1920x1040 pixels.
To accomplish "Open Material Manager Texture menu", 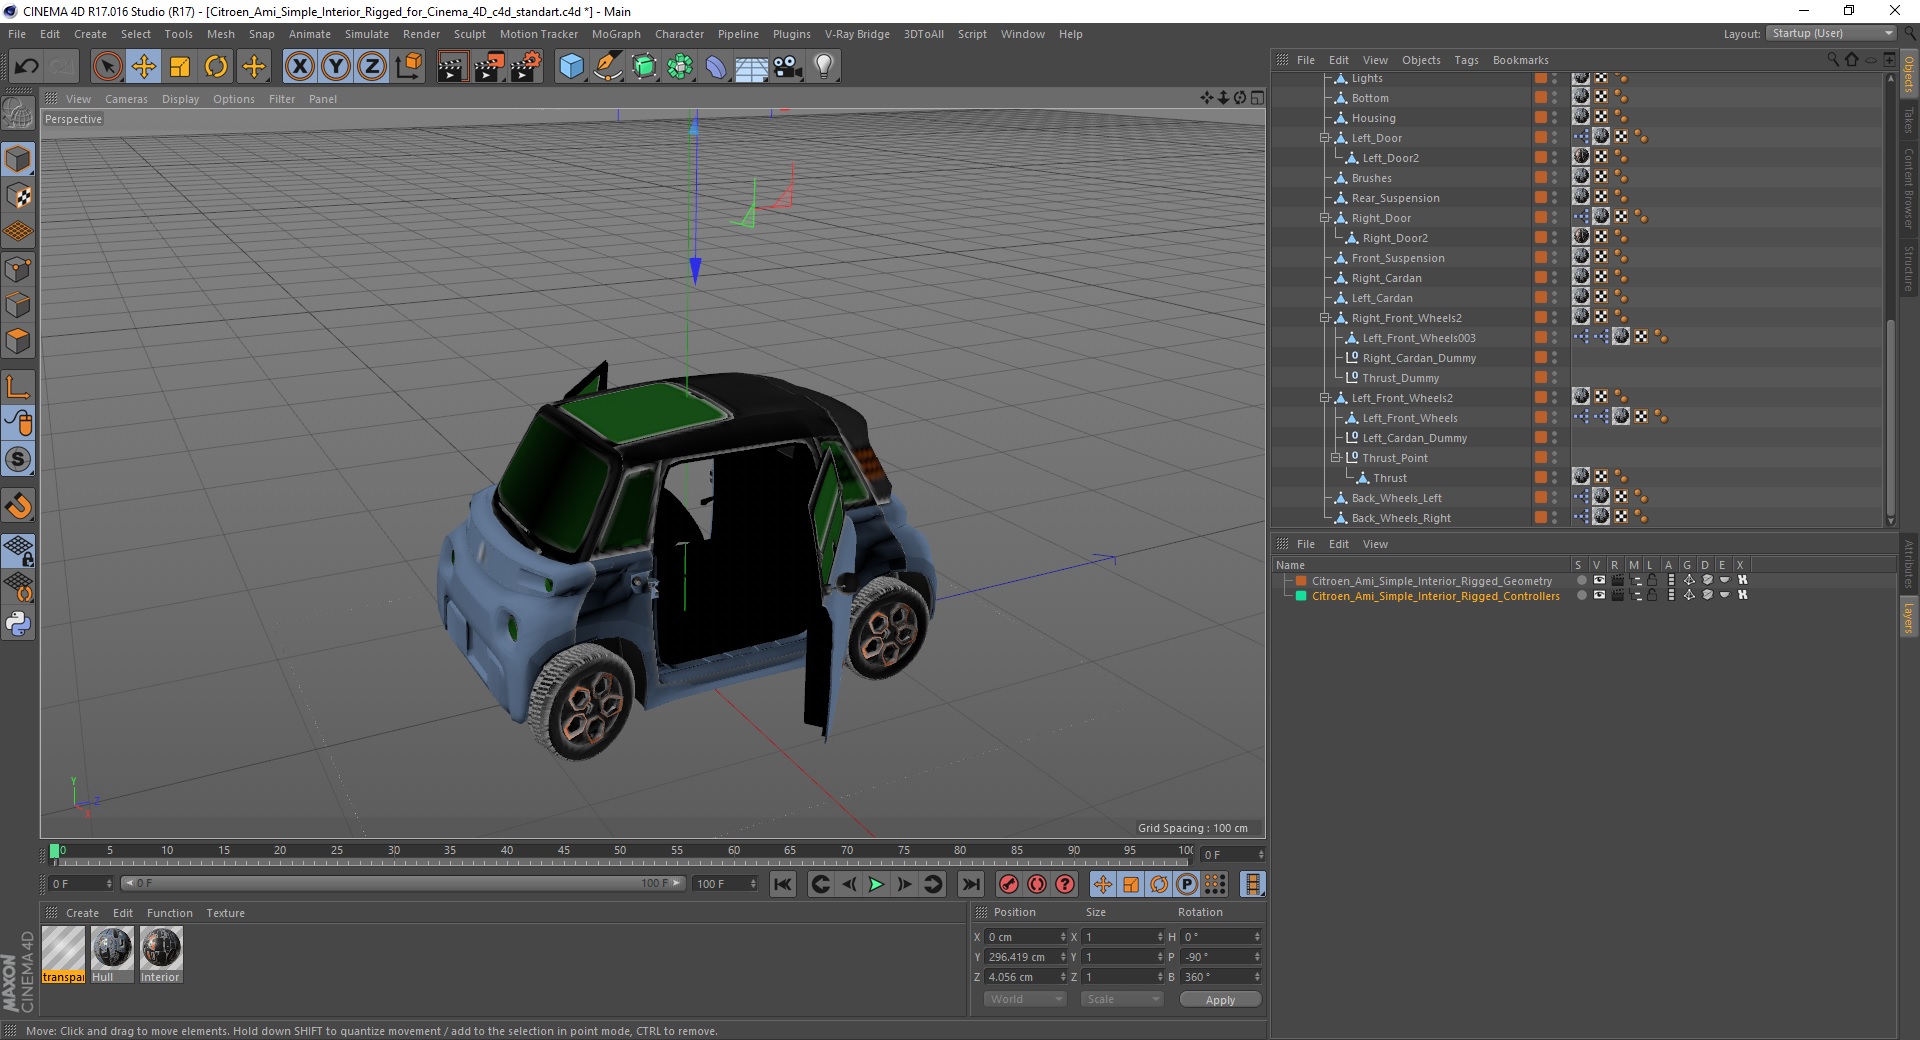I will (x=225, y=913).
